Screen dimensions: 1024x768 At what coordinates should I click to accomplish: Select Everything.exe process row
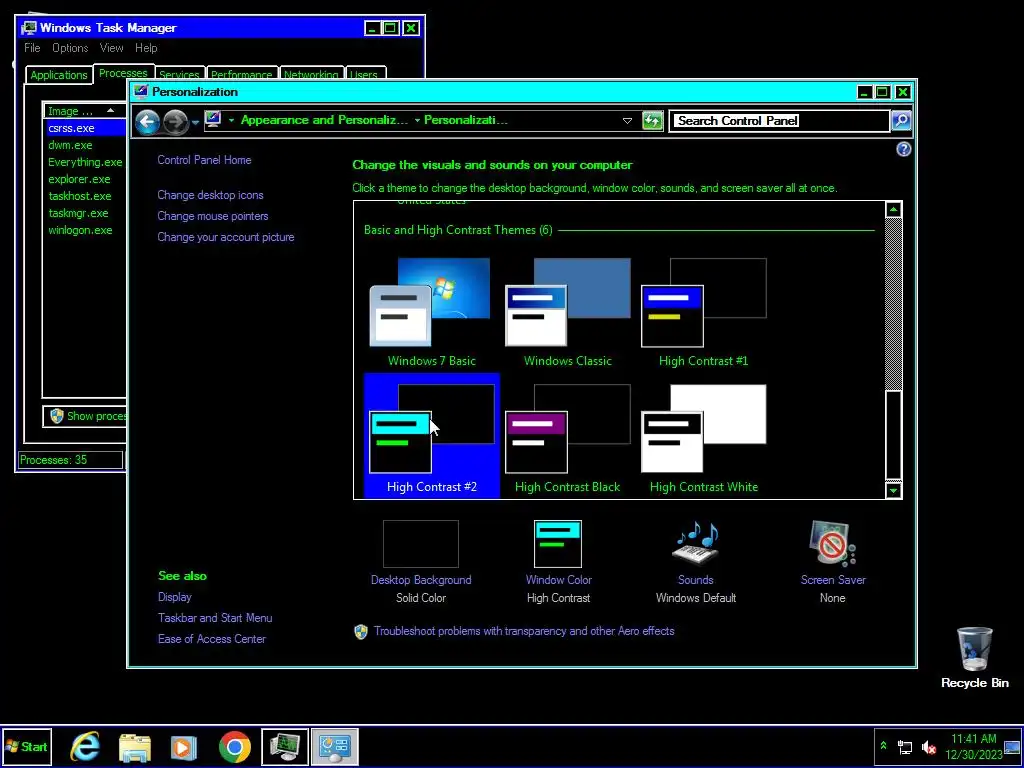pyautogui.click(x=85, y=163)
